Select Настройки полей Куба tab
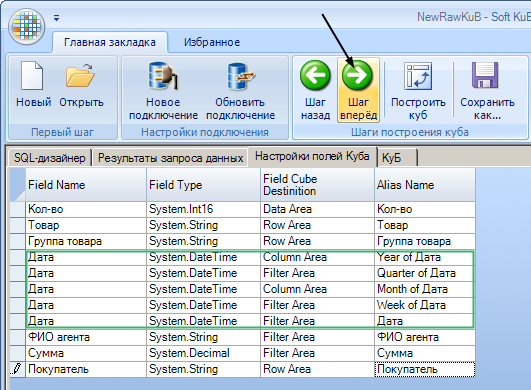 click(x=312, y=156)
